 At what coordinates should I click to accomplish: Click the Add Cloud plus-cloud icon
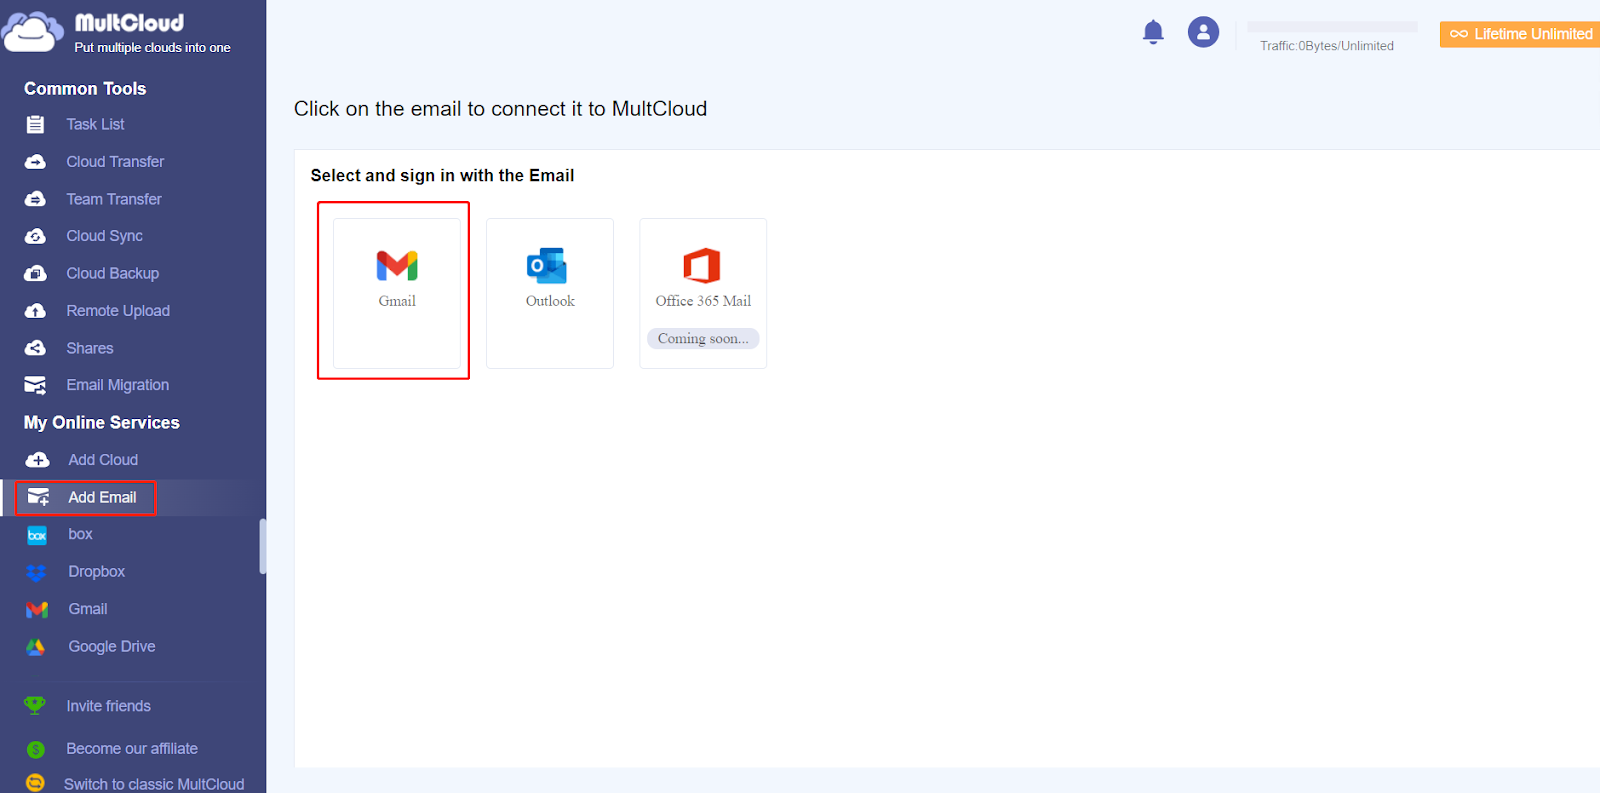pyautogui.click(x=37, y=460)
